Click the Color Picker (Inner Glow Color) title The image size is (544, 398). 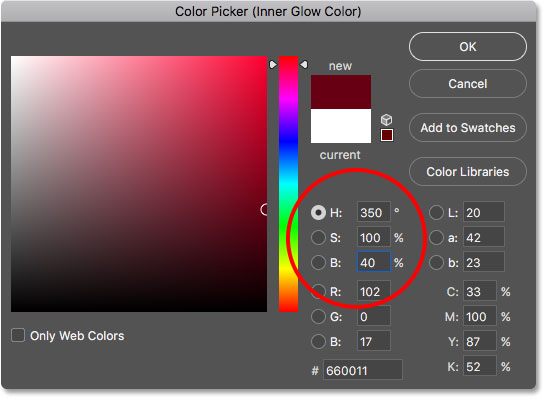tap(268, 11)
